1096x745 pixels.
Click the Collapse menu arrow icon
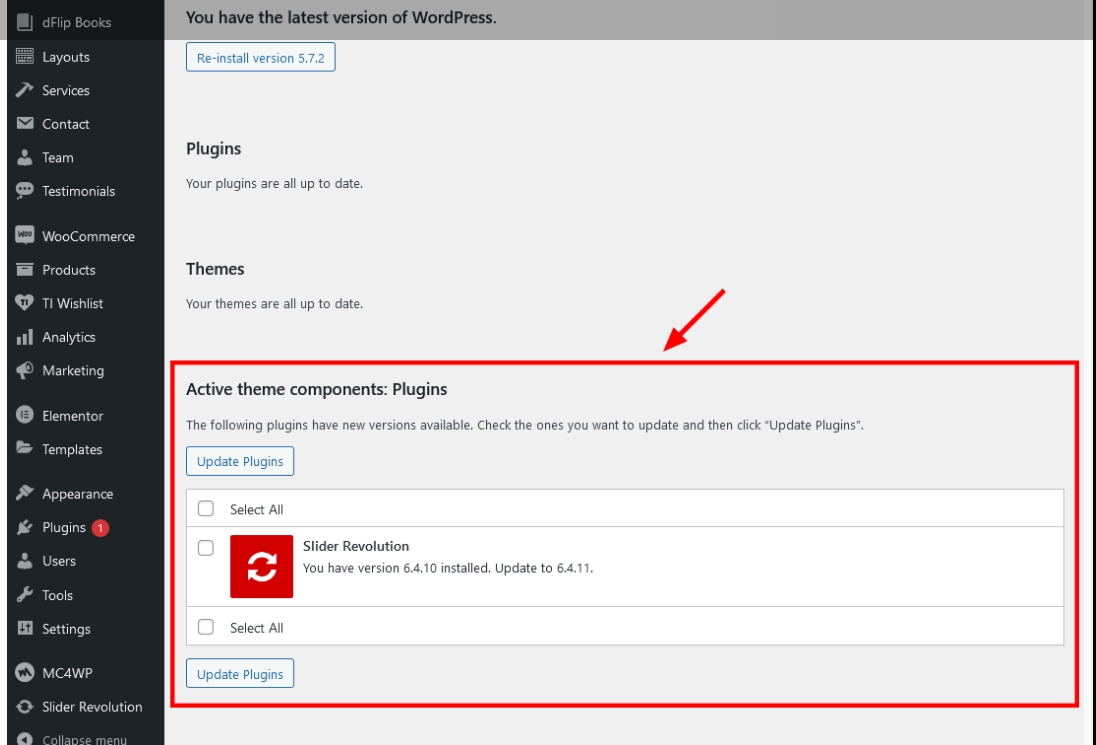point(24,739)
